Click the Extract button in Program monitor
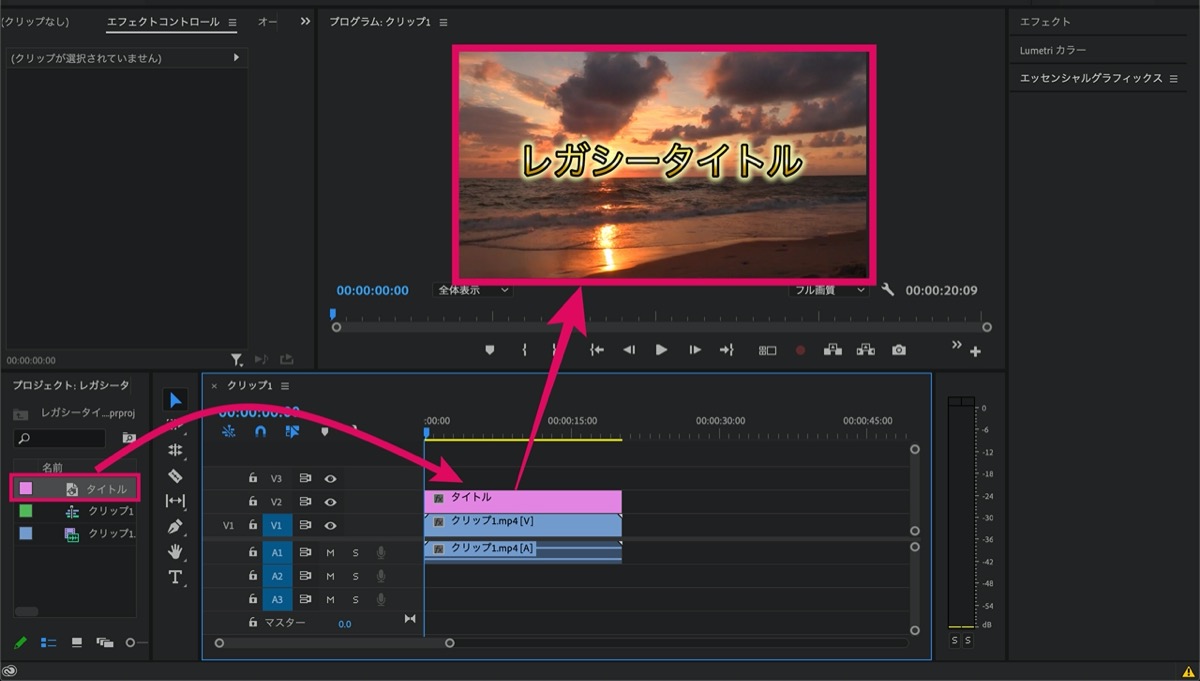The height and width of the screenshot is (681, 1200). click(866, 350)
